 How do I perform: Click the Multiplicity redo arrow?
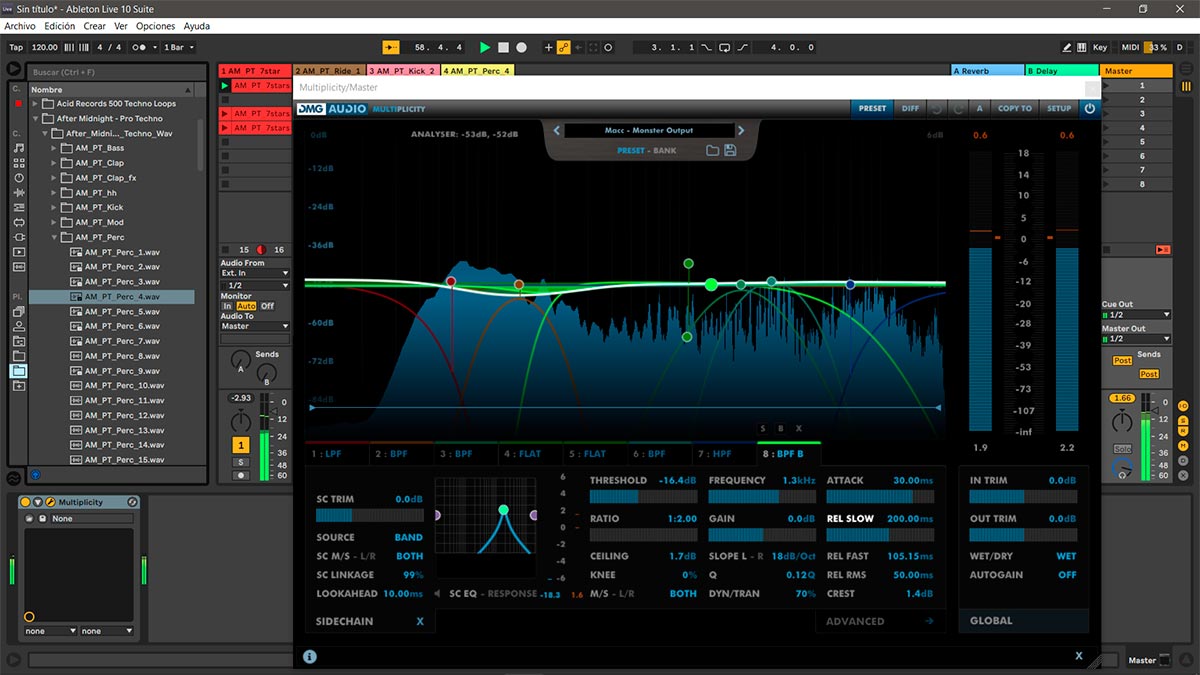958,108
